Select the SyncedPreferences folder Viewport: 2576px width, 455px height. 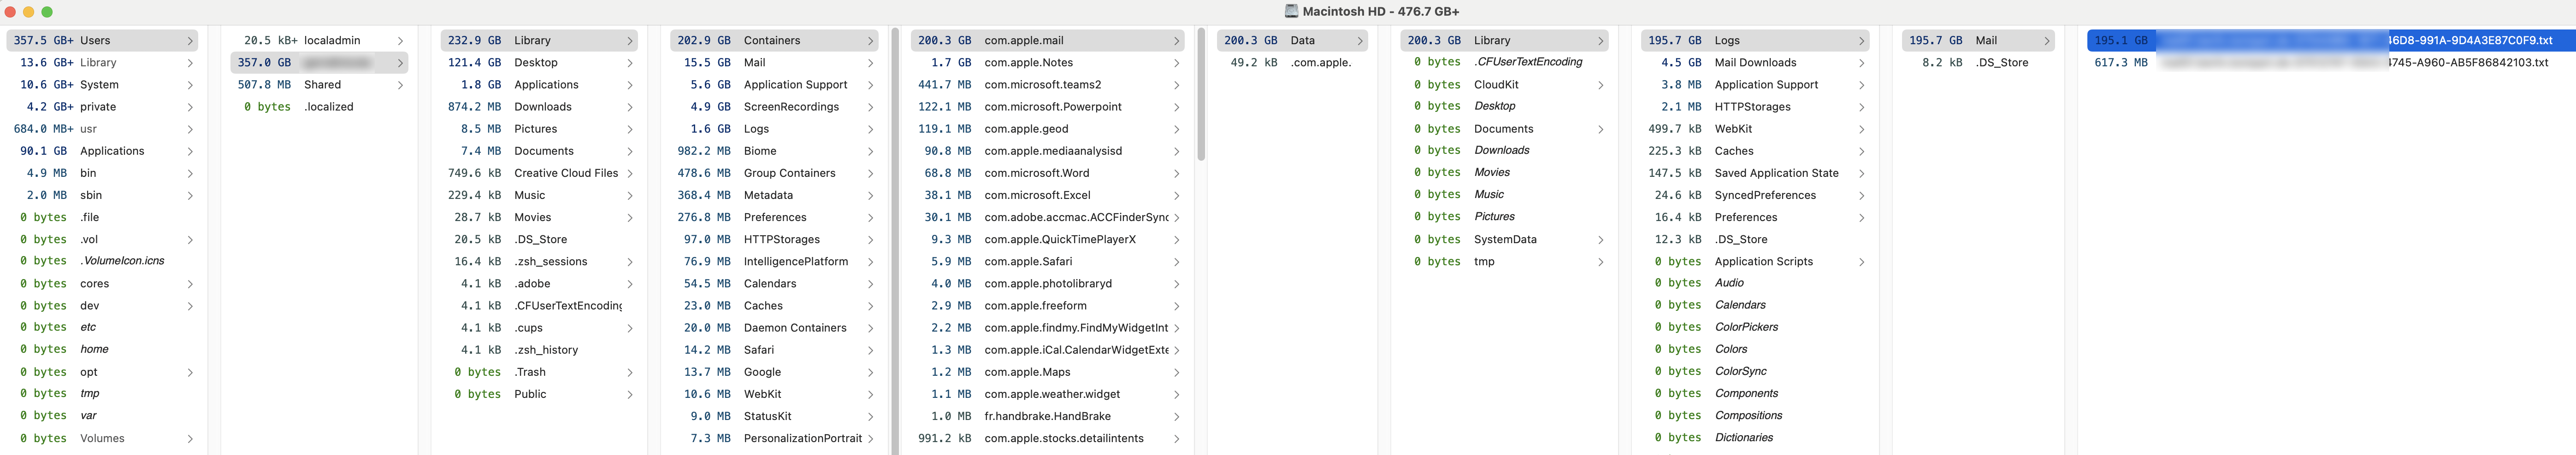tap(1755, 195)
